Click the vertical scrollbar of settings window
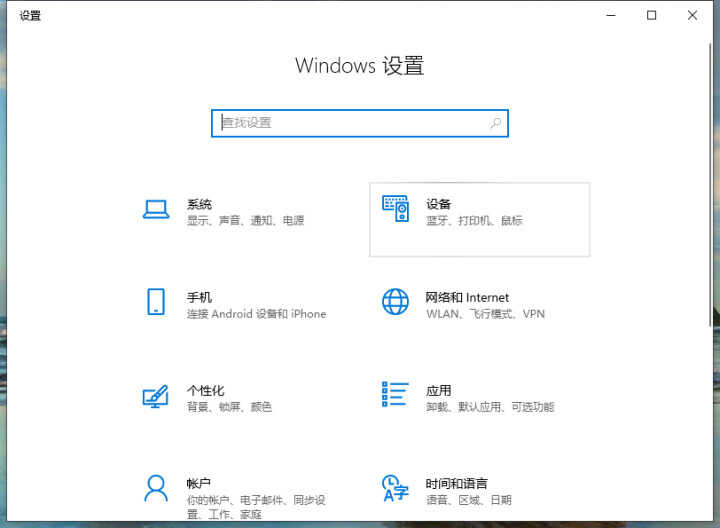 (710, 184)
